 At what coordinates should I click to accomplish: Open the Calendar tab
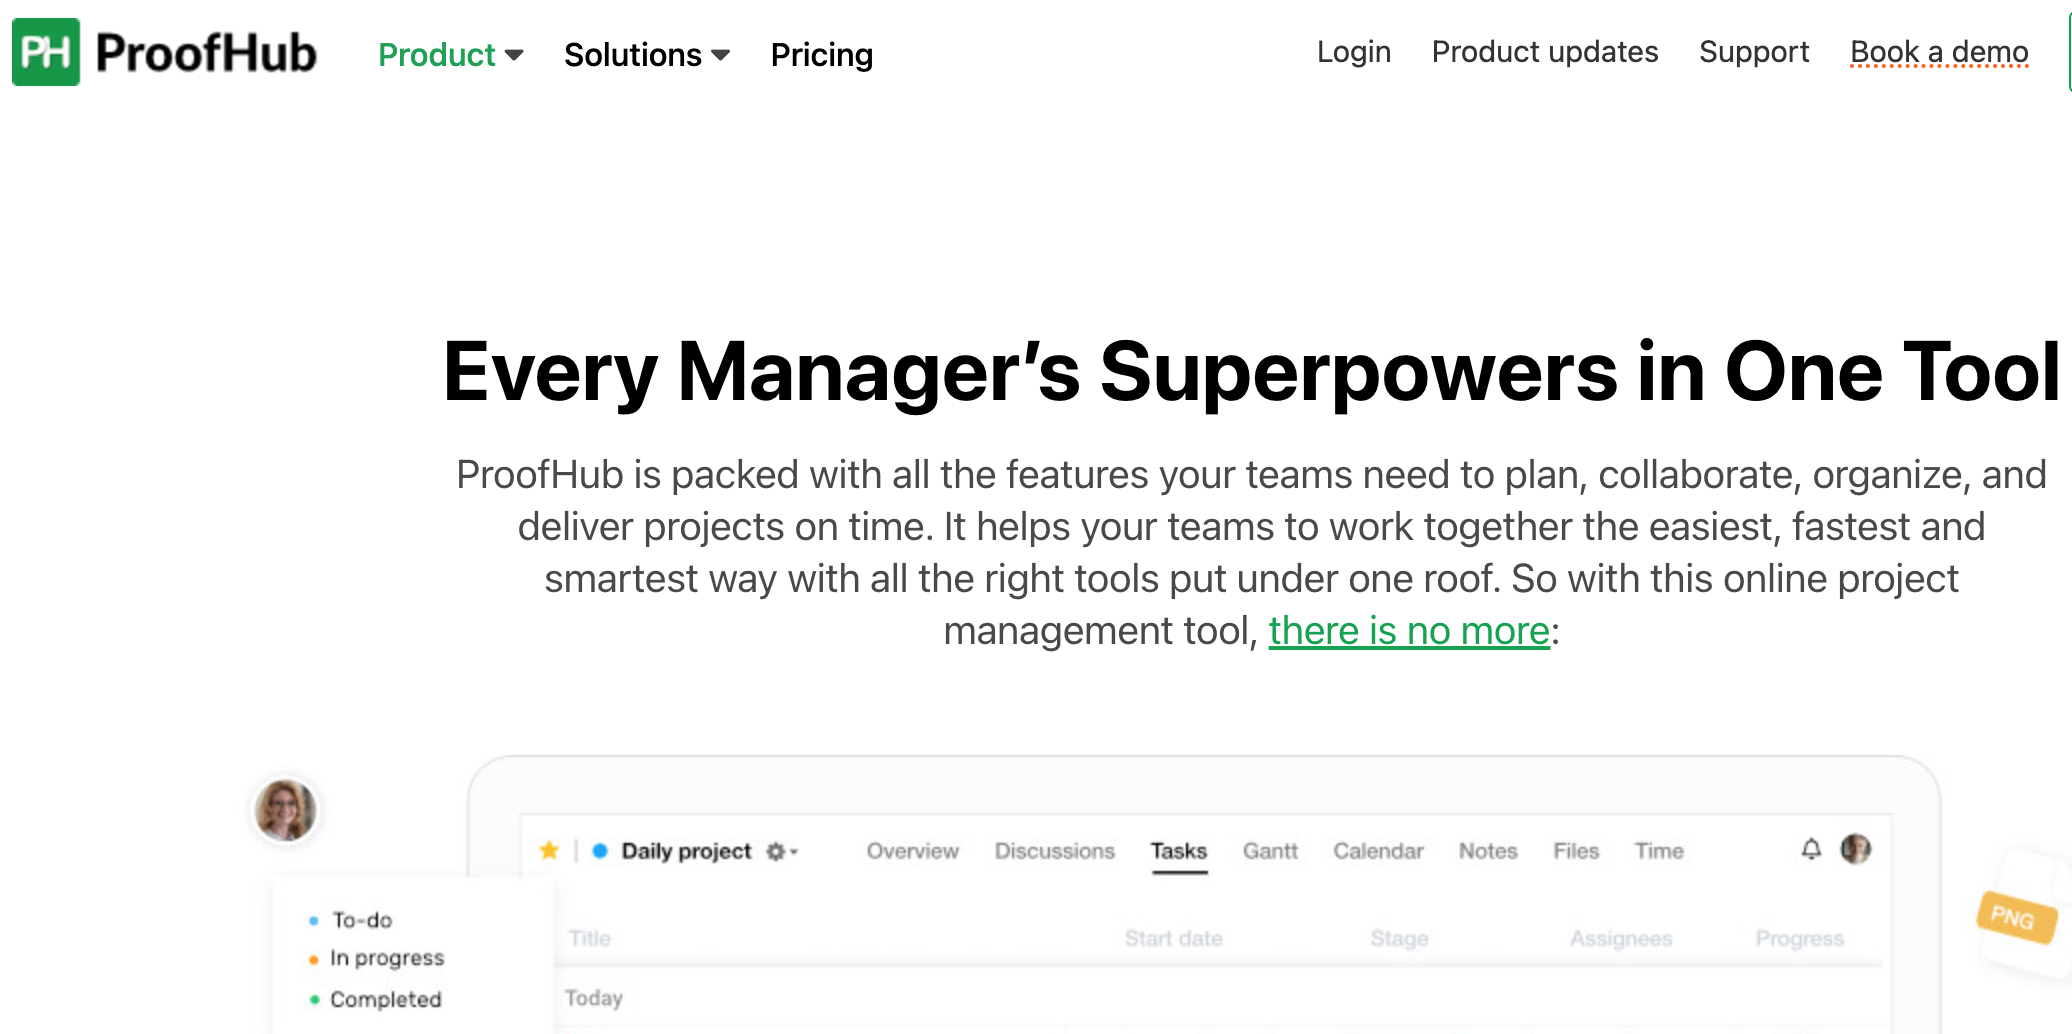pos(1377,851)
